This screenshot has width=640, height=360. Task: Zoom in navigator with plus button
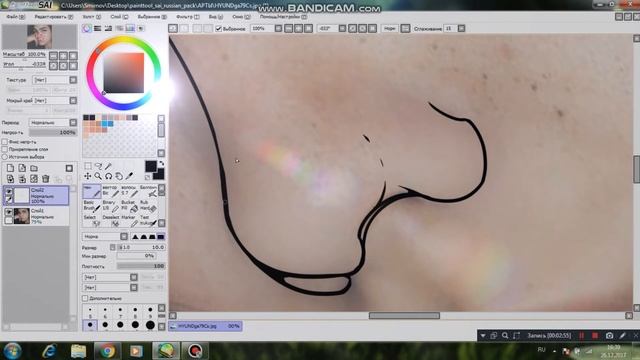pyautogui.click(x=63, y=56)
